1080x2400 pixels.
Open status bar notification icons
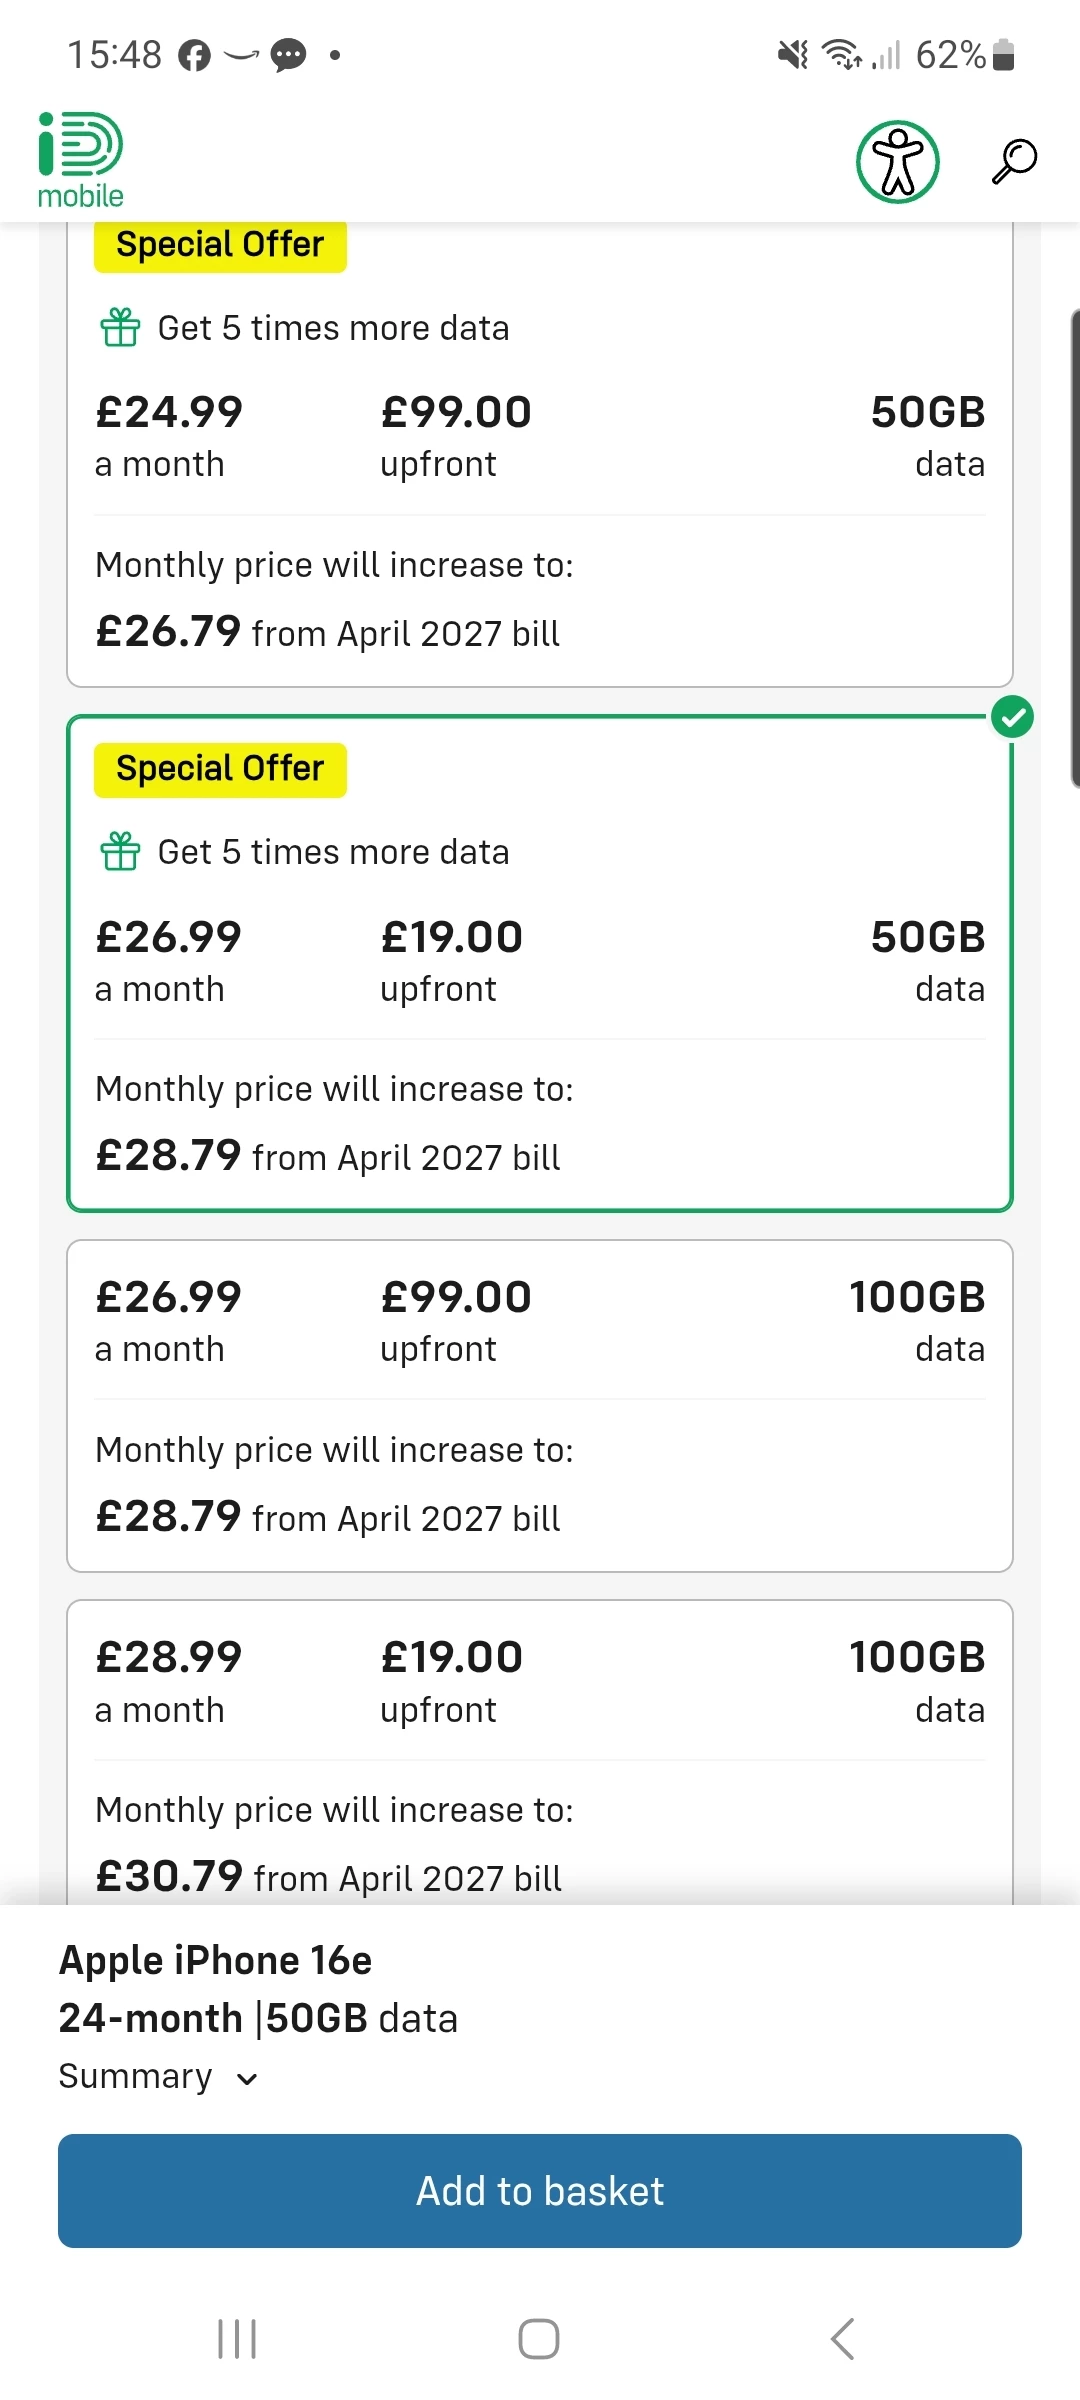click(x=260, y=55)
